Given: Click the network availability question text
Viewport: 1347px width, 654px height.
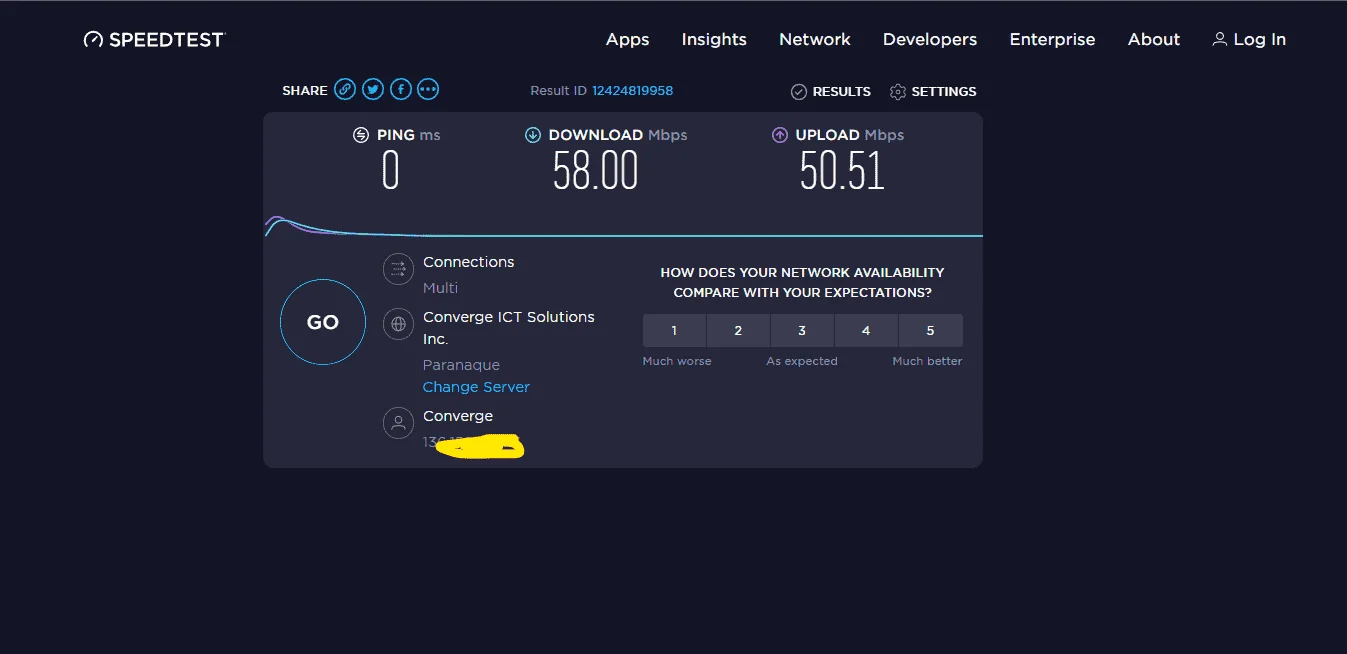Looking at the screenshot, I should 803,282.
